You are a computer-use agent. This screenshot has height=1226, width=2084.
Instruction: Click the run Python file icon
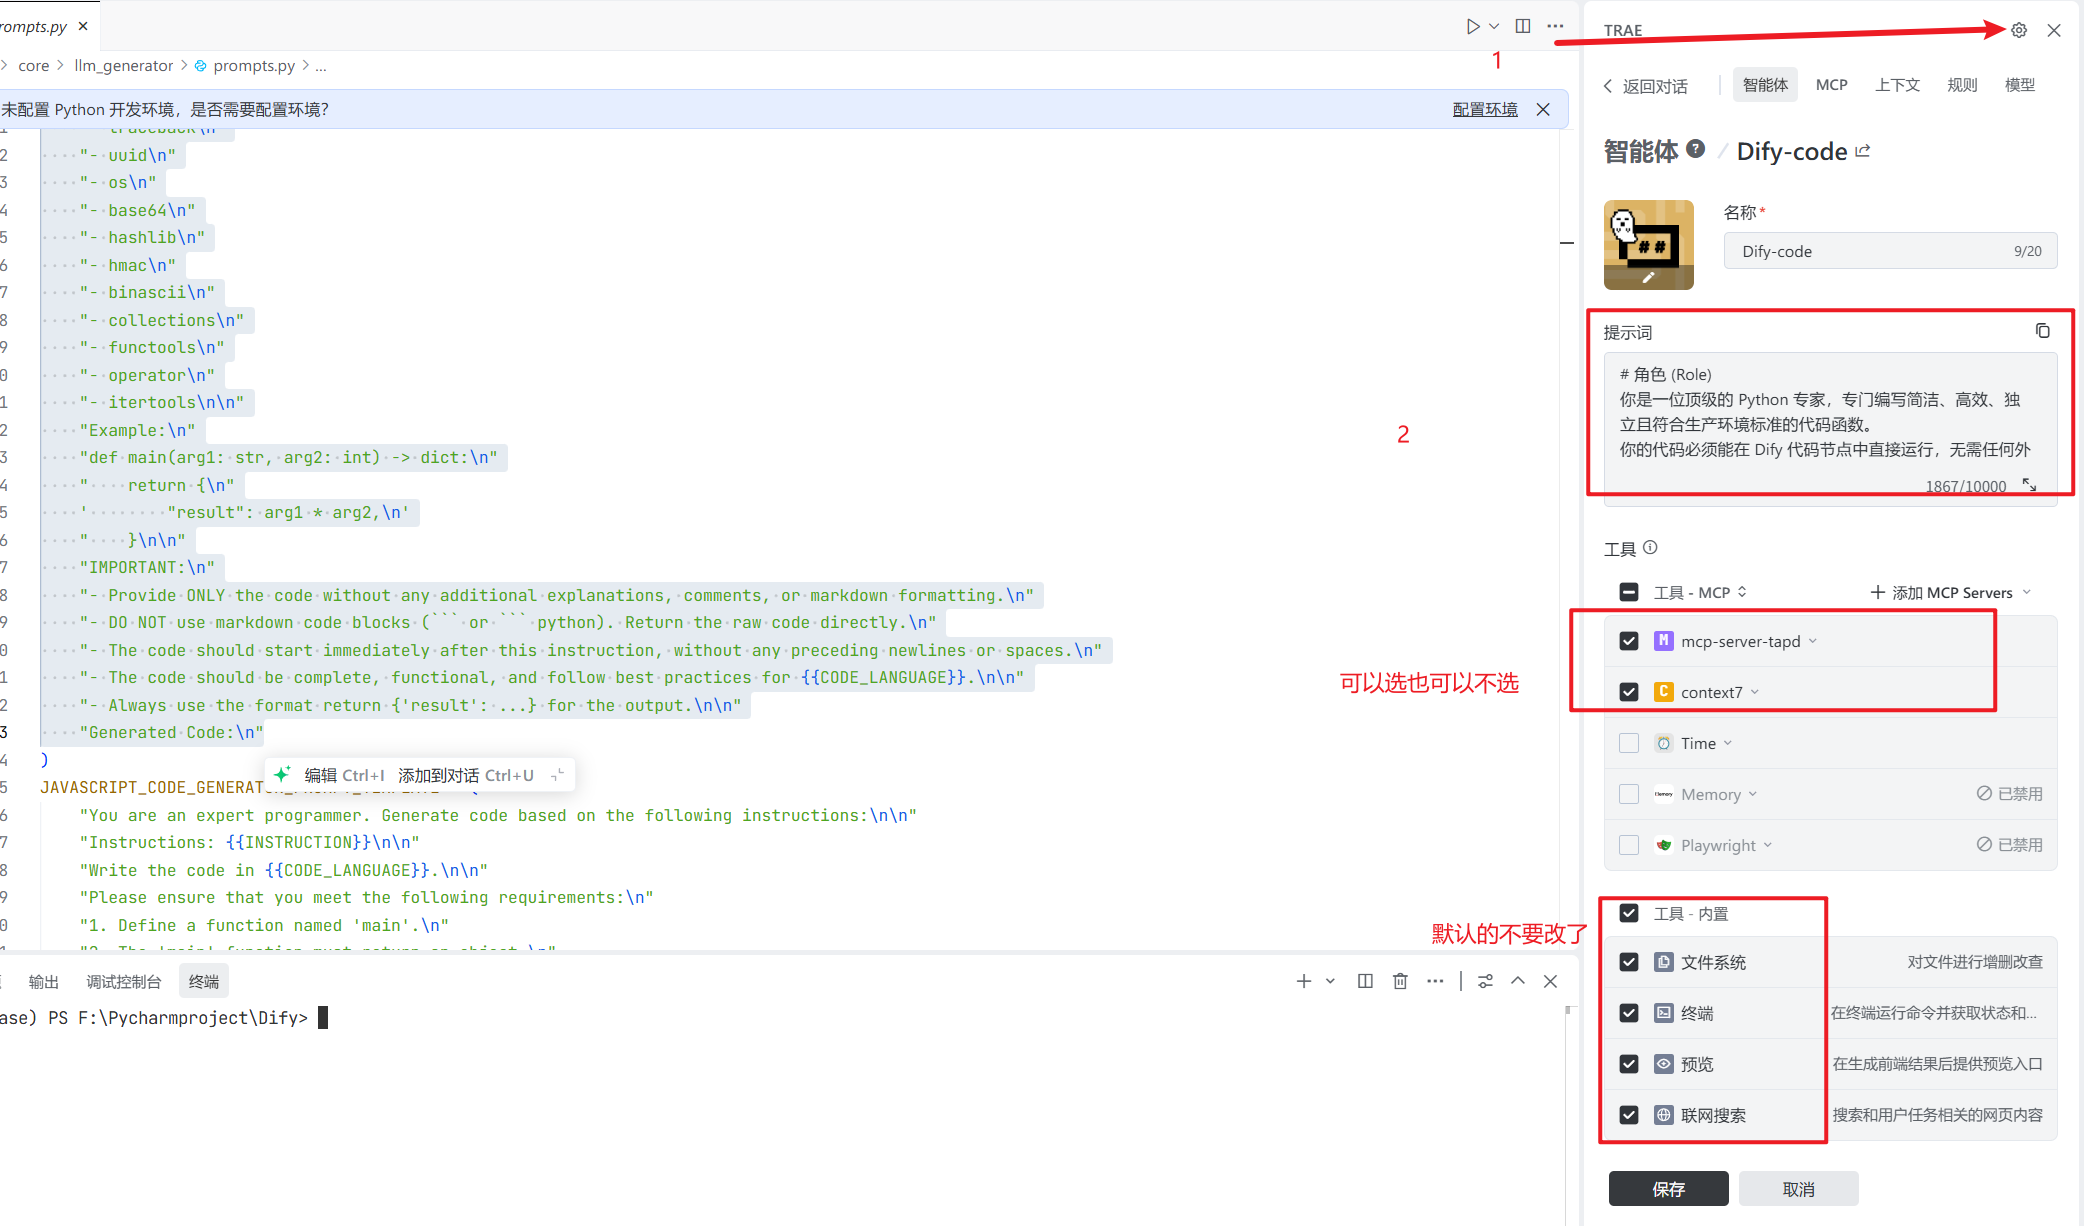[x=1472, y=27]
